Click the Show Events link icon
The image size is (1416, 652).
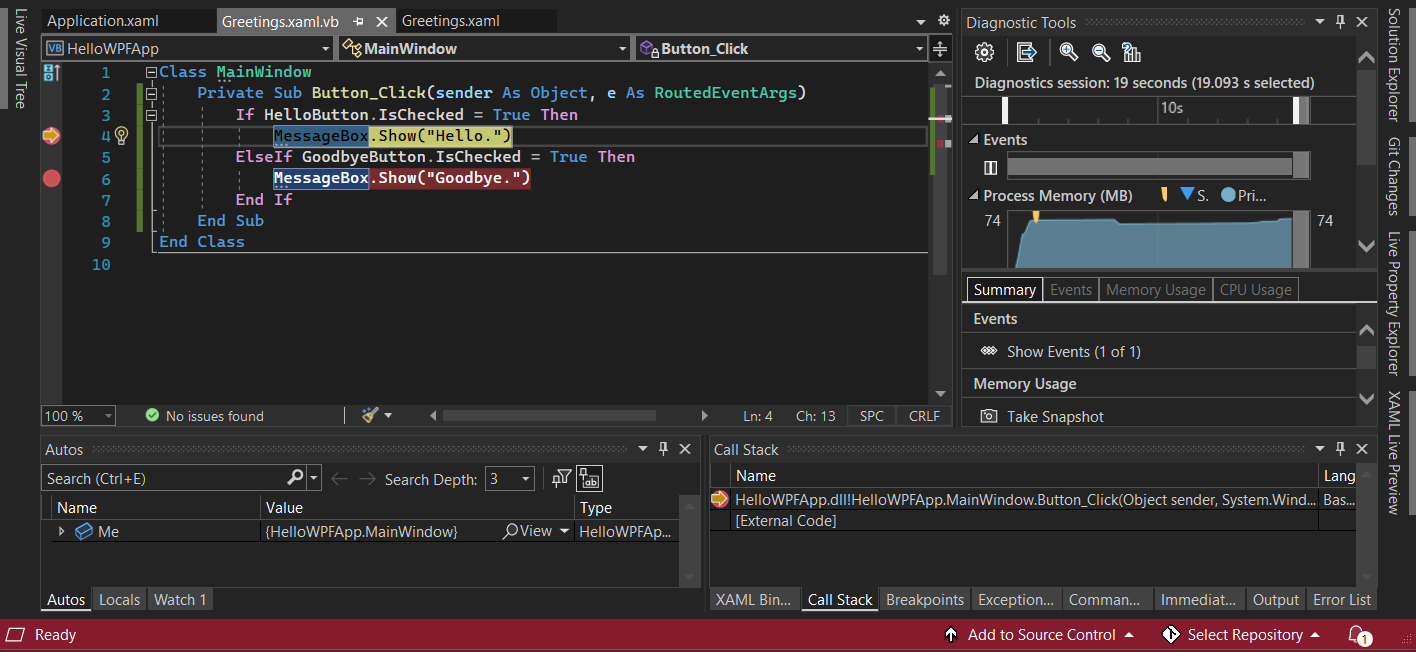click(x=988, y=351)
